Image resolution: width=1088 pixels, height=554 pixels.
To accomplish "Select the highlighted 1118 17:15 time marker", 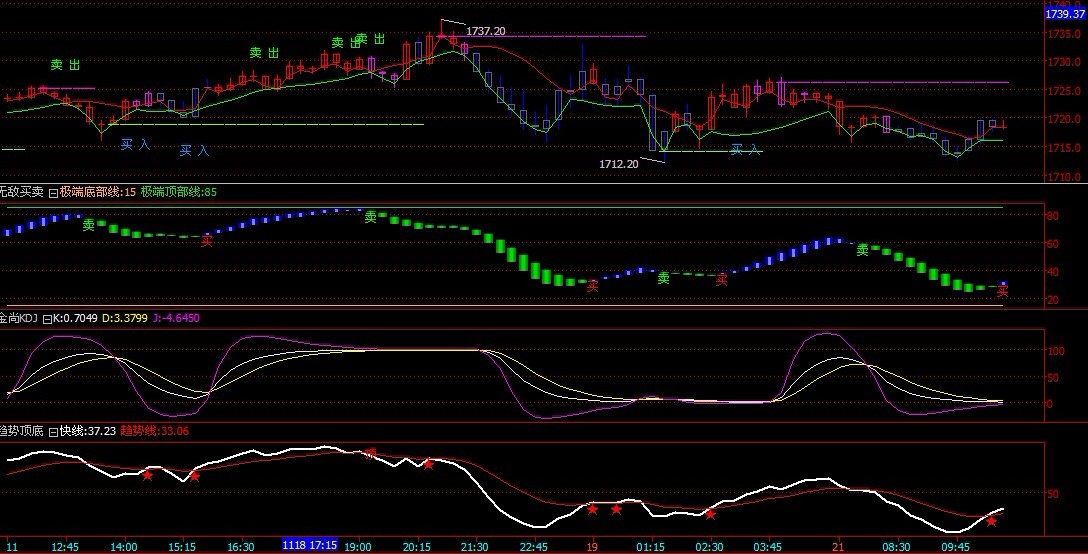I will (x=309, y=546).
